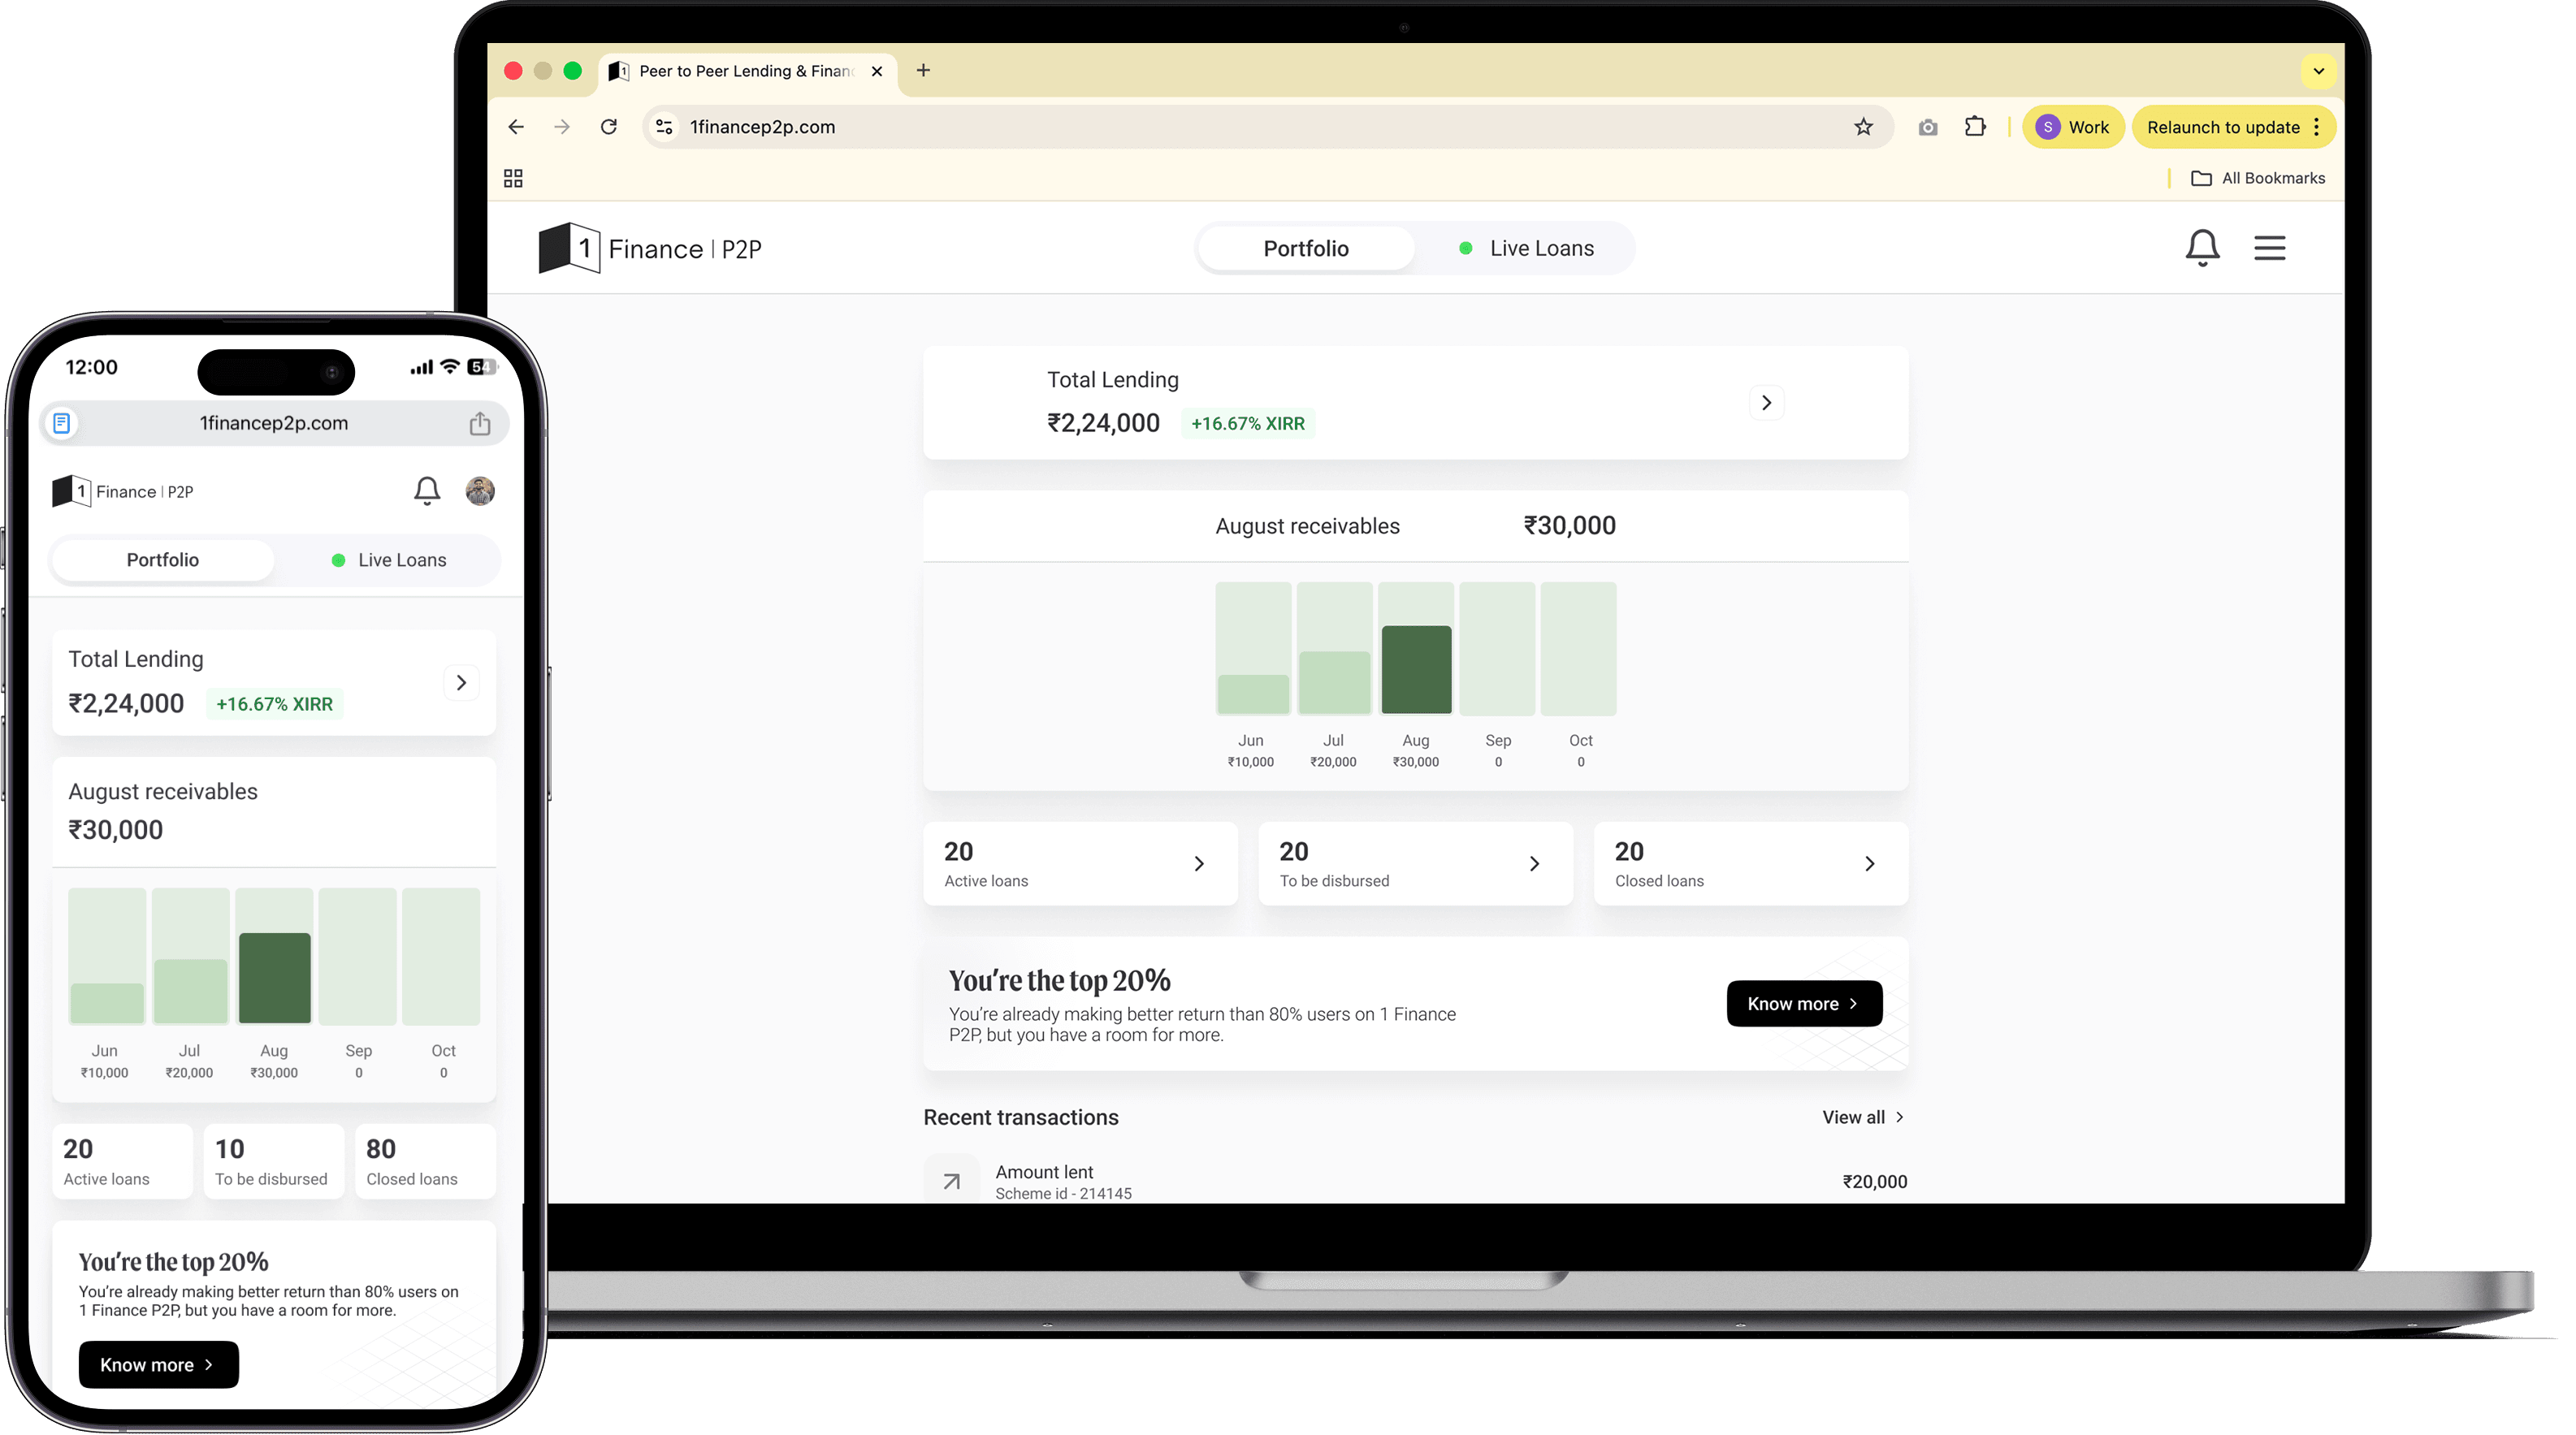This screenshot has height=1435, width=2576.
Task: Click the browser forward arrow on laptop
Action: 562,127
